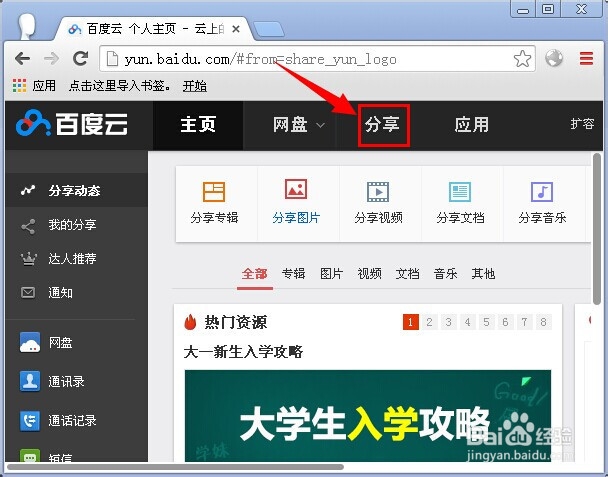Click the 分享图片 picture icon
608x477 pixels.
[296, 189]
